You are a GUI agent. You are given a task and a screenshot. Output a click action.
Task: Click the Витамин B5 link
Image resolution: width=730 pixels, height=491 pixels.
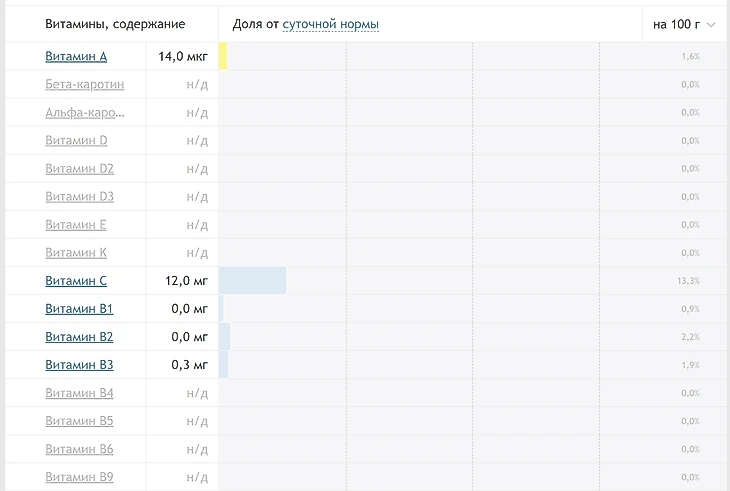(x=79, y=421)
